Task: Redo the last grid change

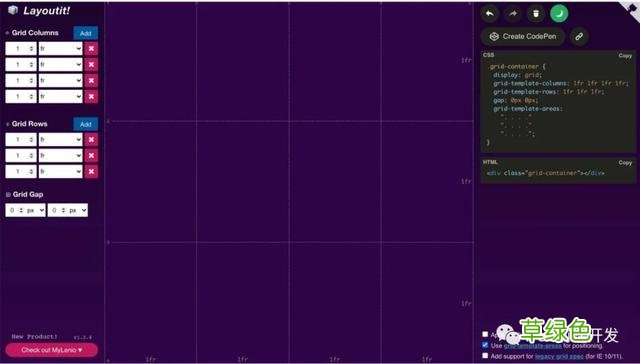Action: [x=513, y=13]
